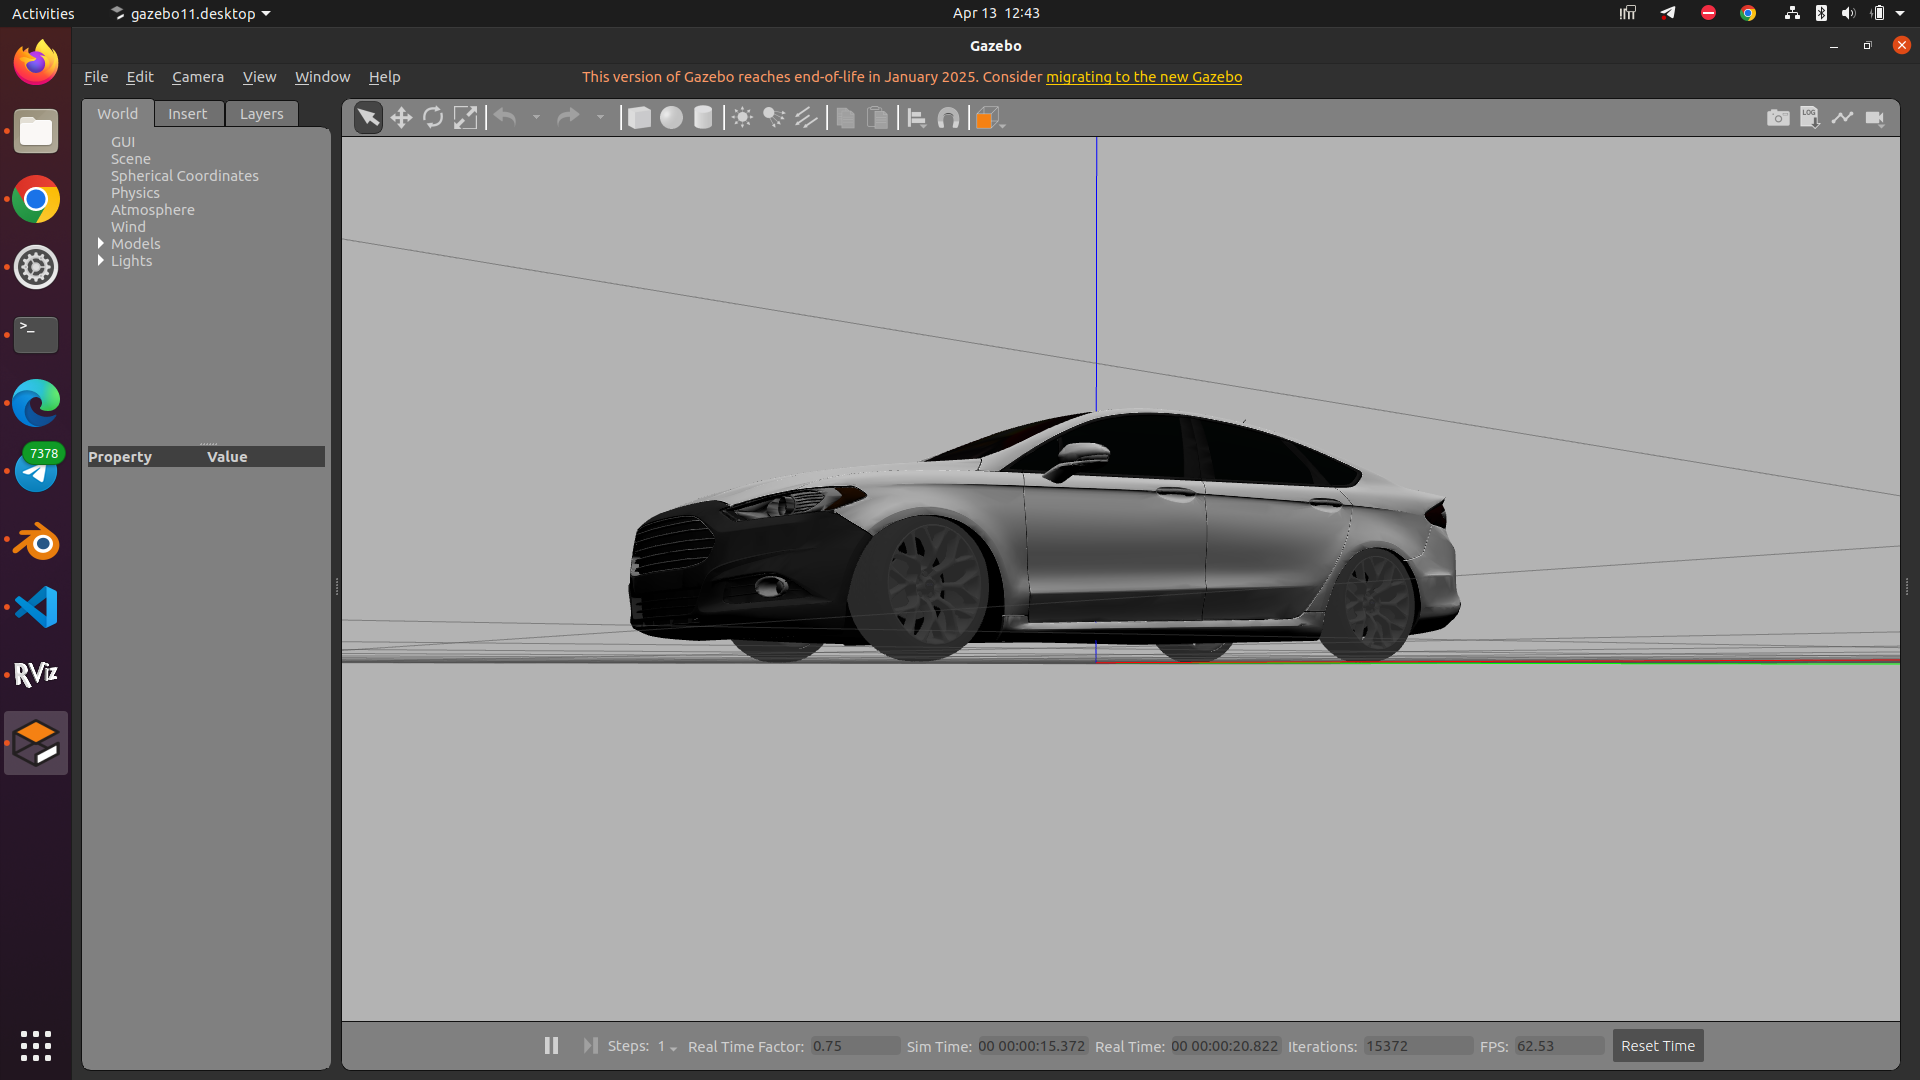
Task: Select the Scale mode tool
Action: [x=465, y=118]
